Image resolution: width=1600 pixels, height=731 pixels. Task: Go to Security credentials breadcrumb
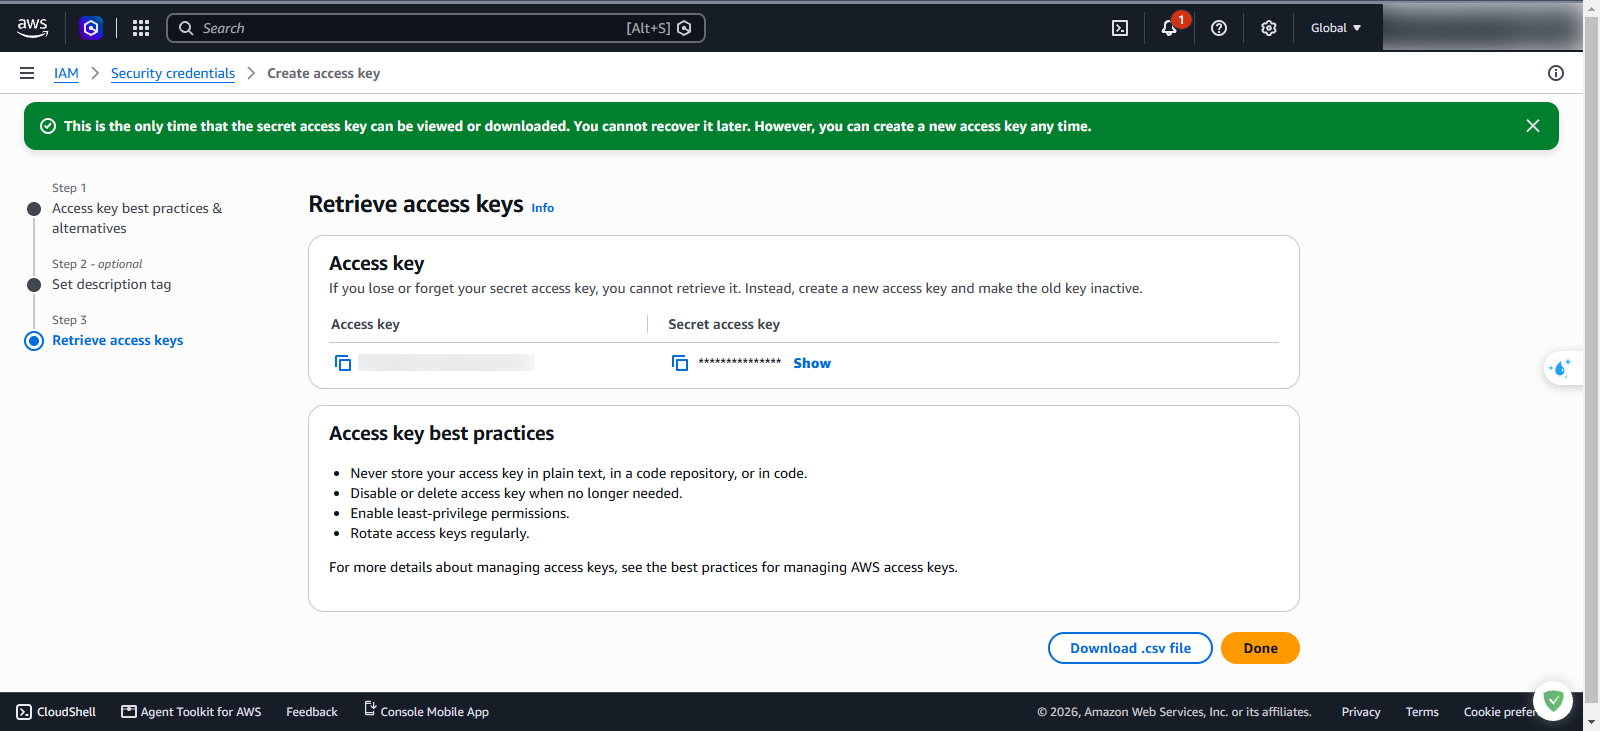point(173,73)
